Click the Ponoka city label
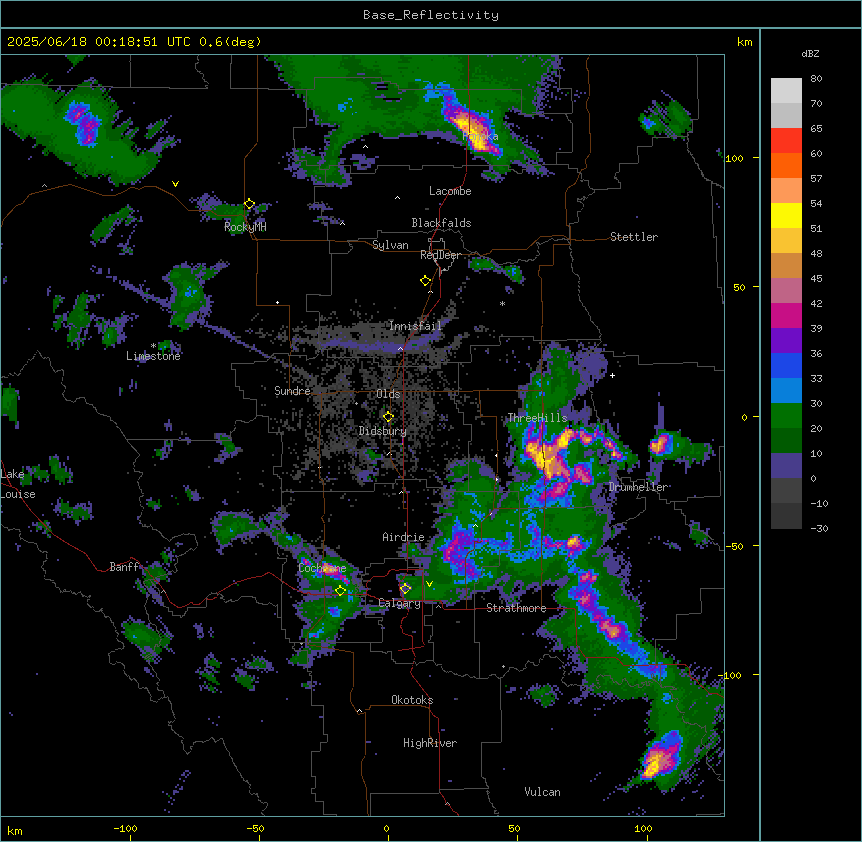This screenshot has height=842, width=862. click(480, 136)
